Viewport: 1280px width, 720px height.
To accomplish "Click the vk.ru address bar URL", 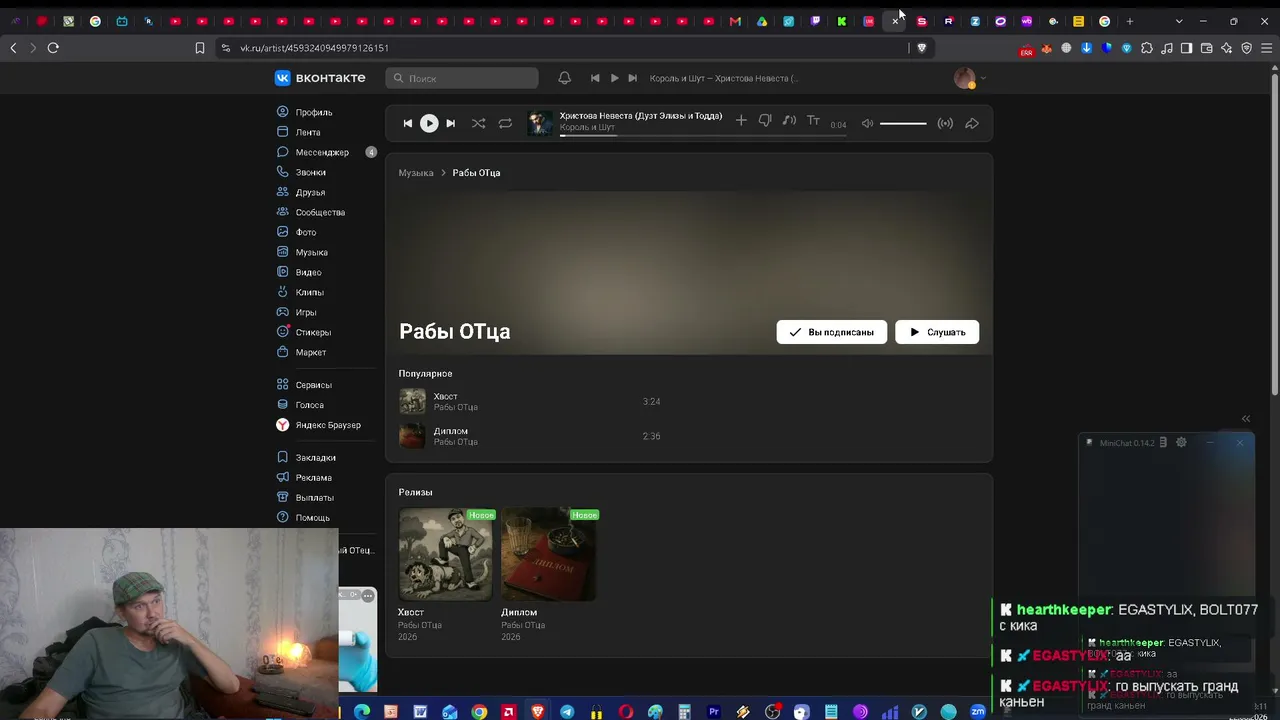I will pos(314,48).
